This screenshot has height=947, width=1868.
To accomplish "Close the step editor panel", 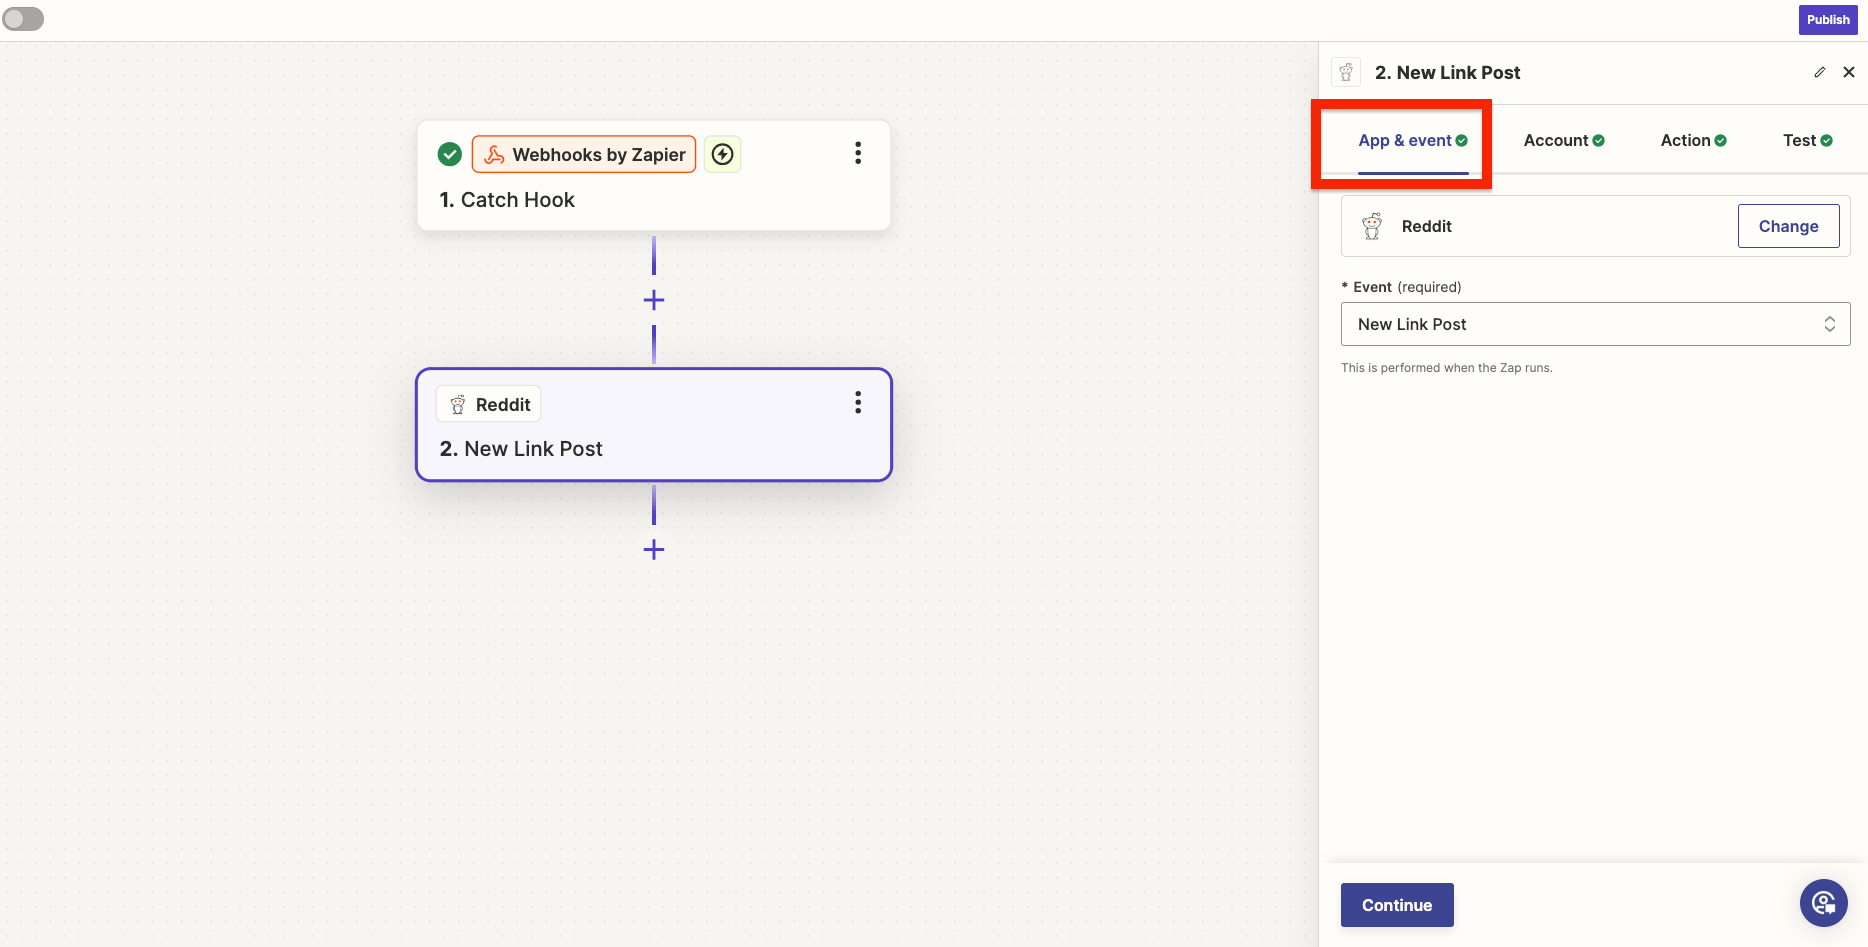I will pos(1848,72).
